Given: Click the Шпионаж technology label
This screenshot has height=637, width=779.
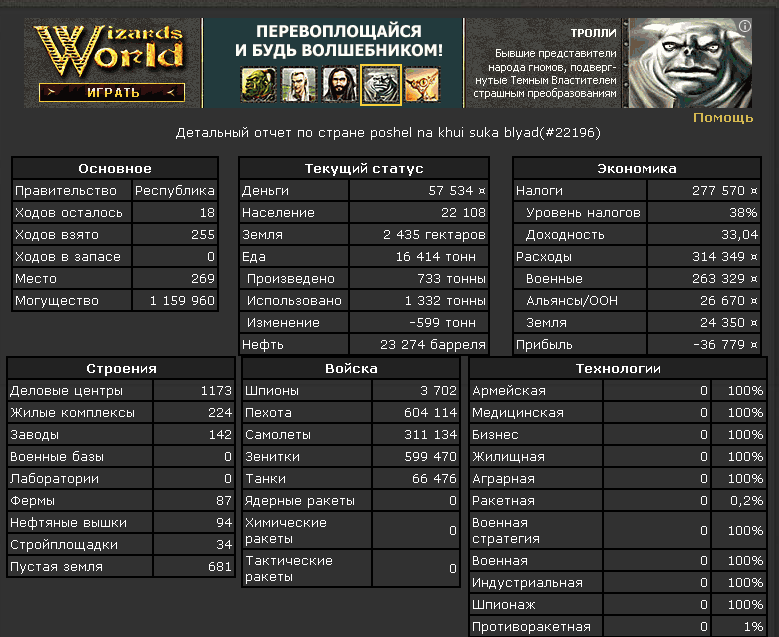Looking at the screenshot, I should click(504, 605).
